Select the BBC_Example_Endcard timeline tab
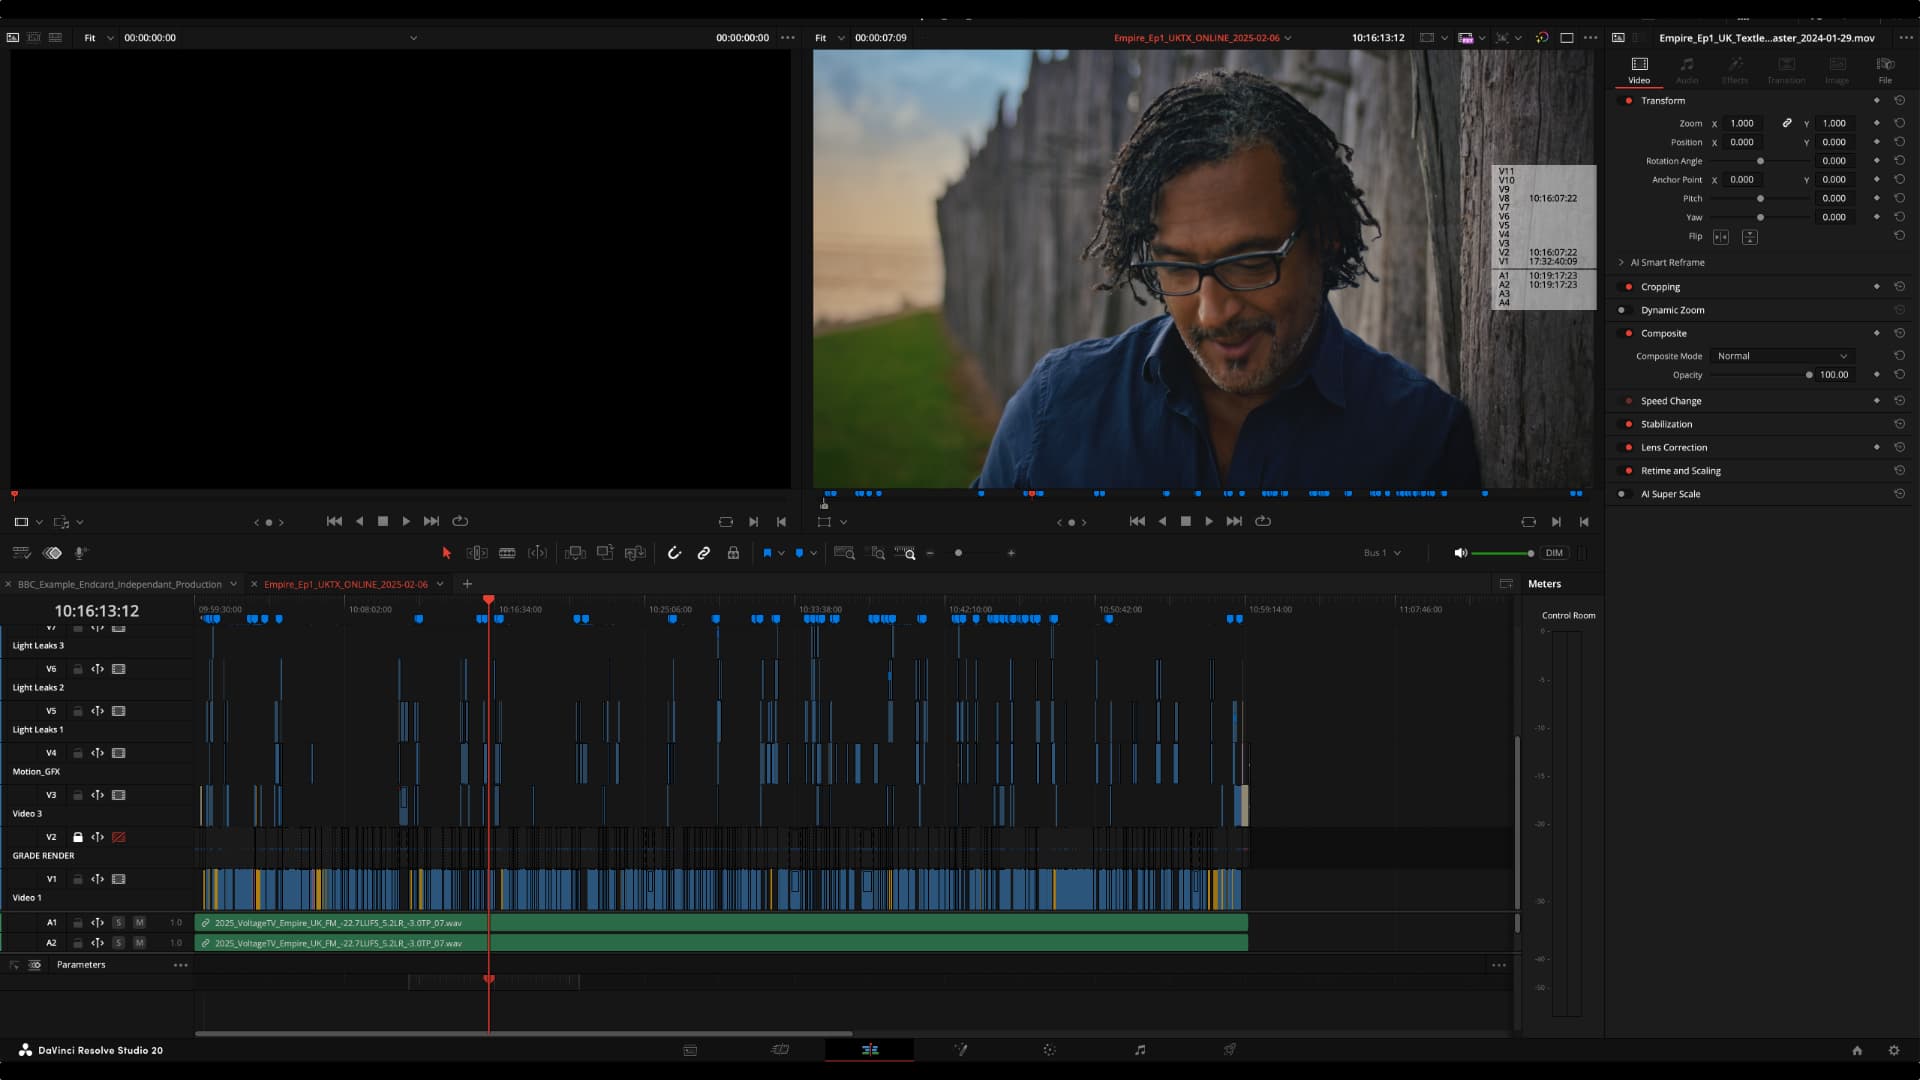Viewport: 1920px width, 1080px height. 120,584
